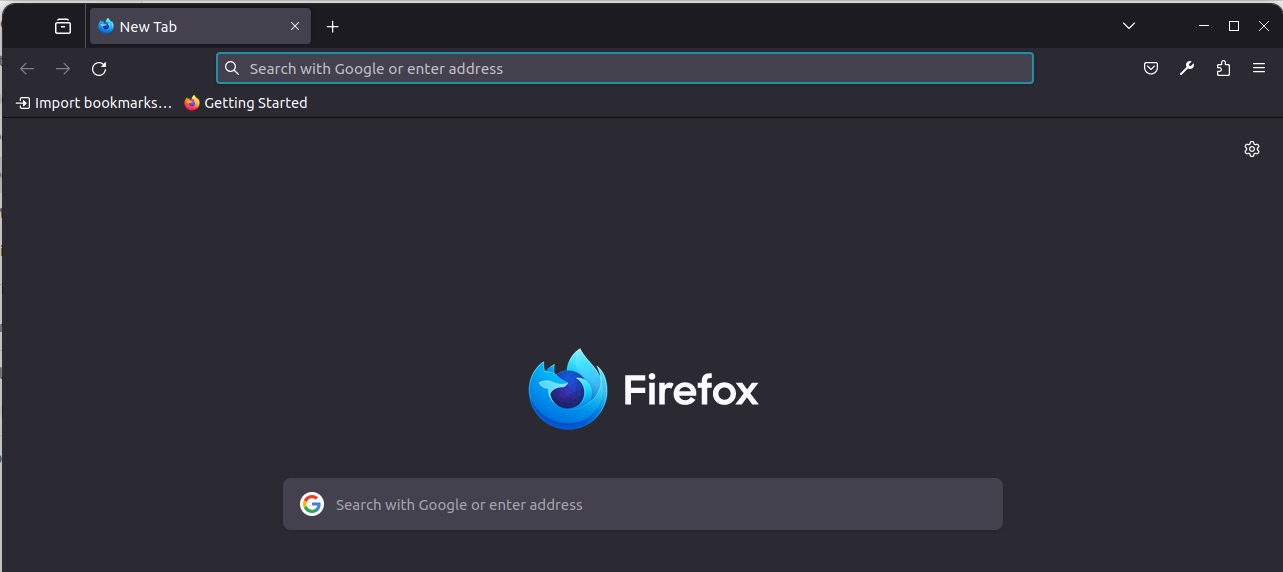
Task: Open the application hamburger menu
Action: tap(1259, 68)
